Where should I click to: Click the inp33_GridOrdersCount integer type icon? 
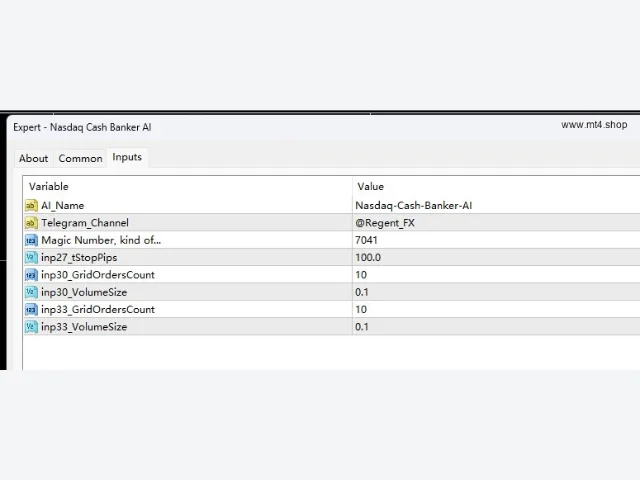coord(31,310)
